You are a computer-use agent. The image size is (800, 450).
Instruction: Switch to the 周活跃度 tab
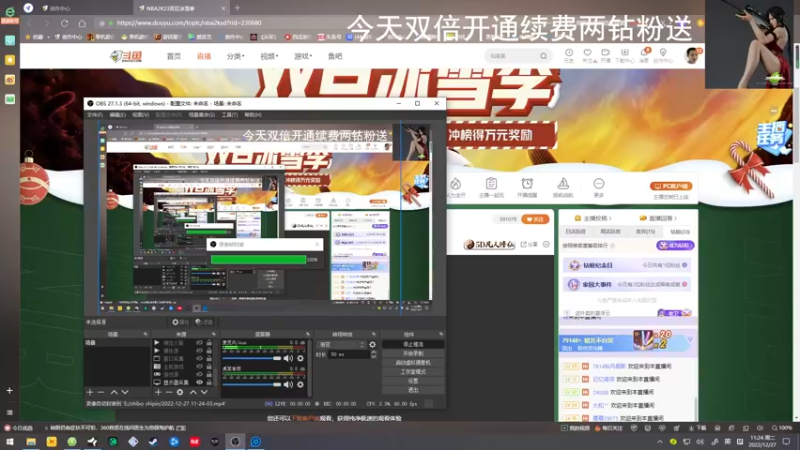pos(610,232)
